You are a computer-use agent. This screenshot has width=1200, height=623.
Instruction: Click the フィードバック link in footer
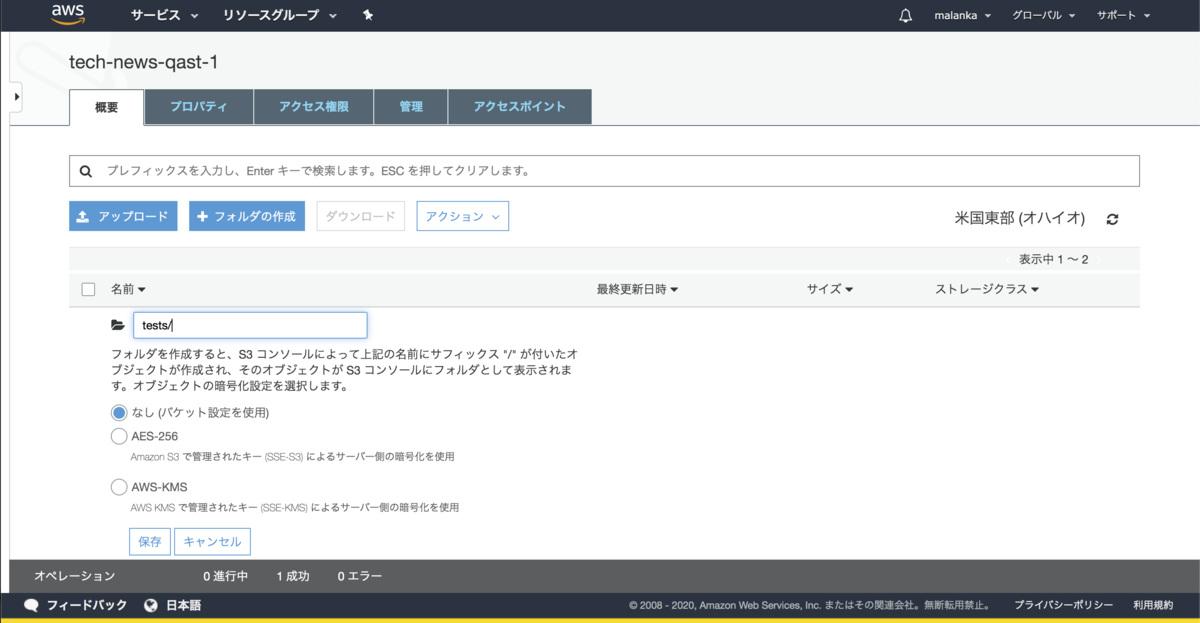coord(87,605)
